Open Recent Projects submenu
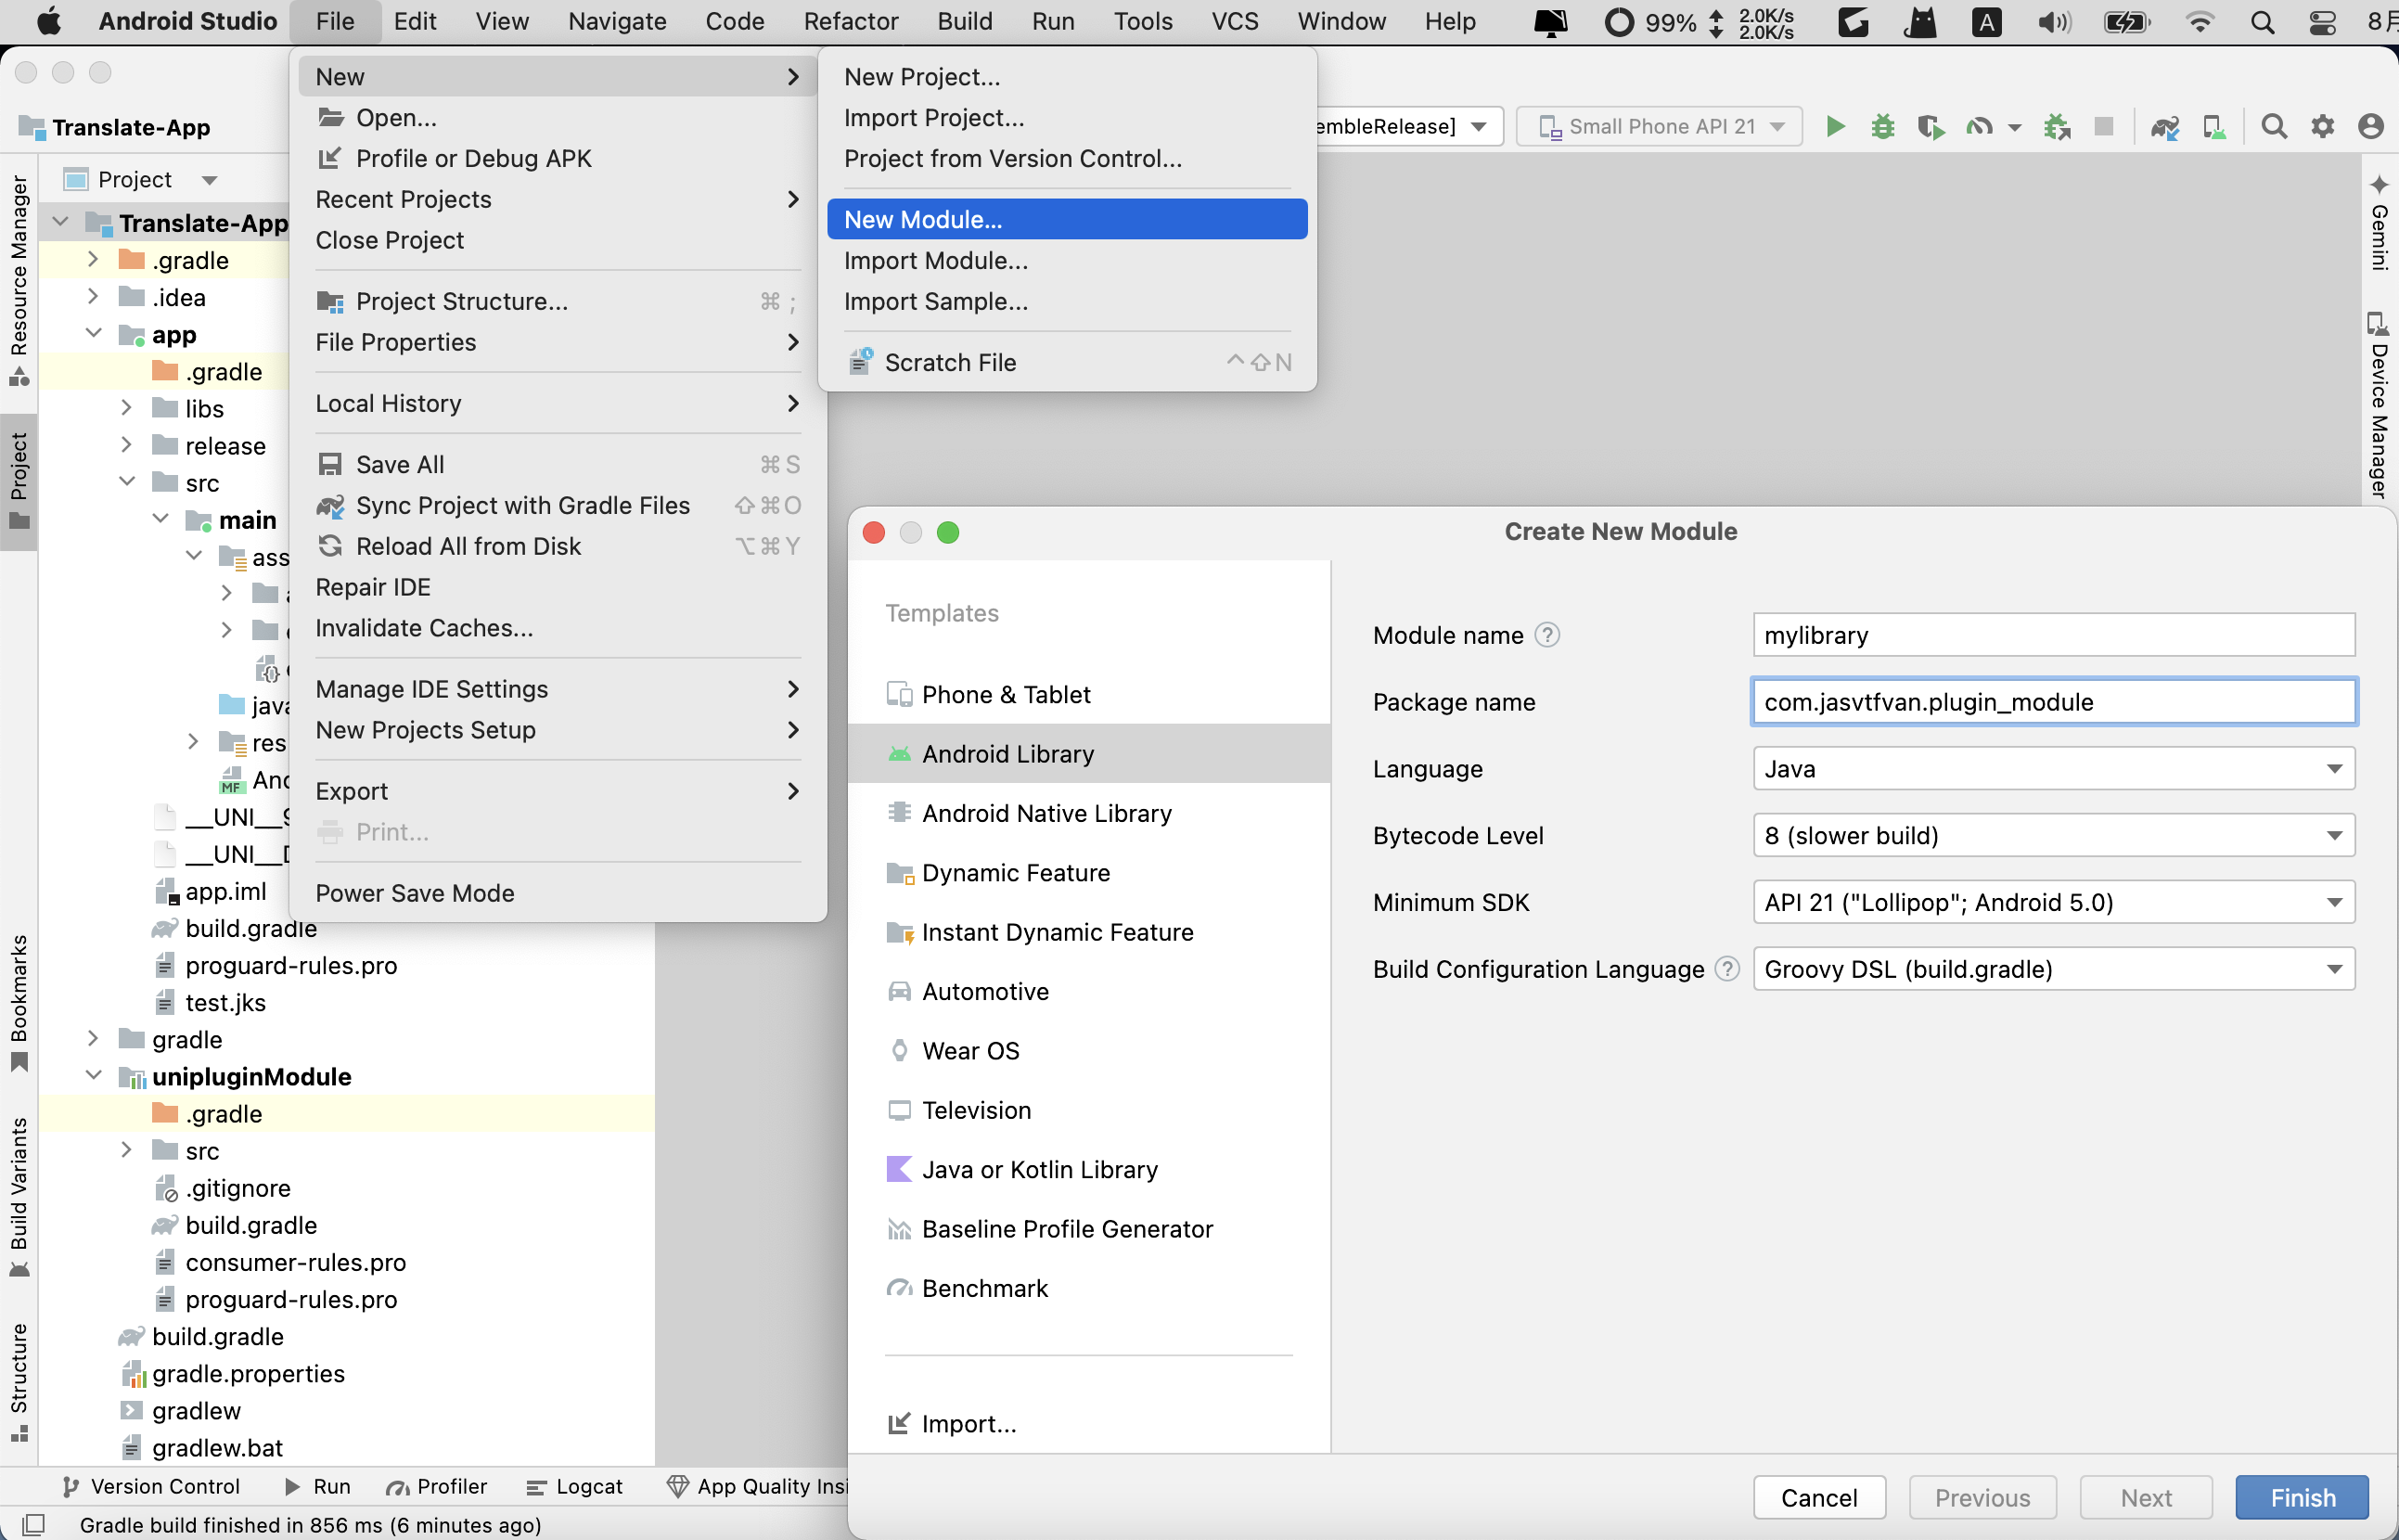This screenshot has height=1540, width=2399. click(558, 199)
